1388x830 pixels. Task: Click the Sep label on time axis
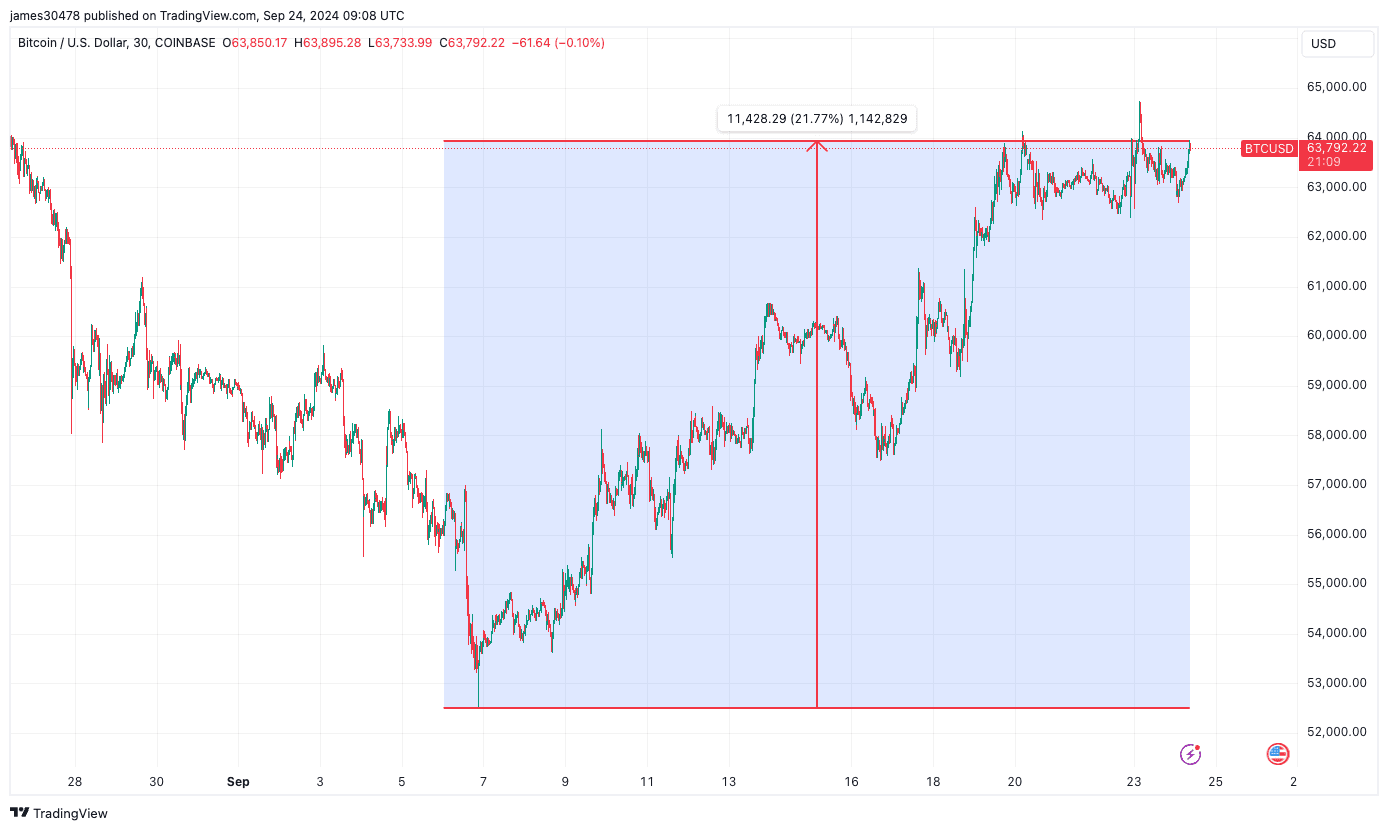(238, 782)
